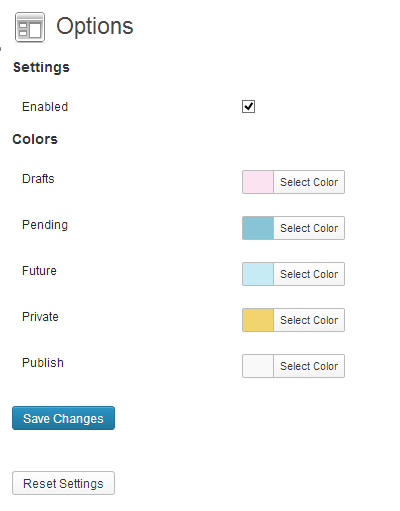This screenshot has width=400, height=511.
Task: Click the light blue Future swatch
Action: point(258,274)
